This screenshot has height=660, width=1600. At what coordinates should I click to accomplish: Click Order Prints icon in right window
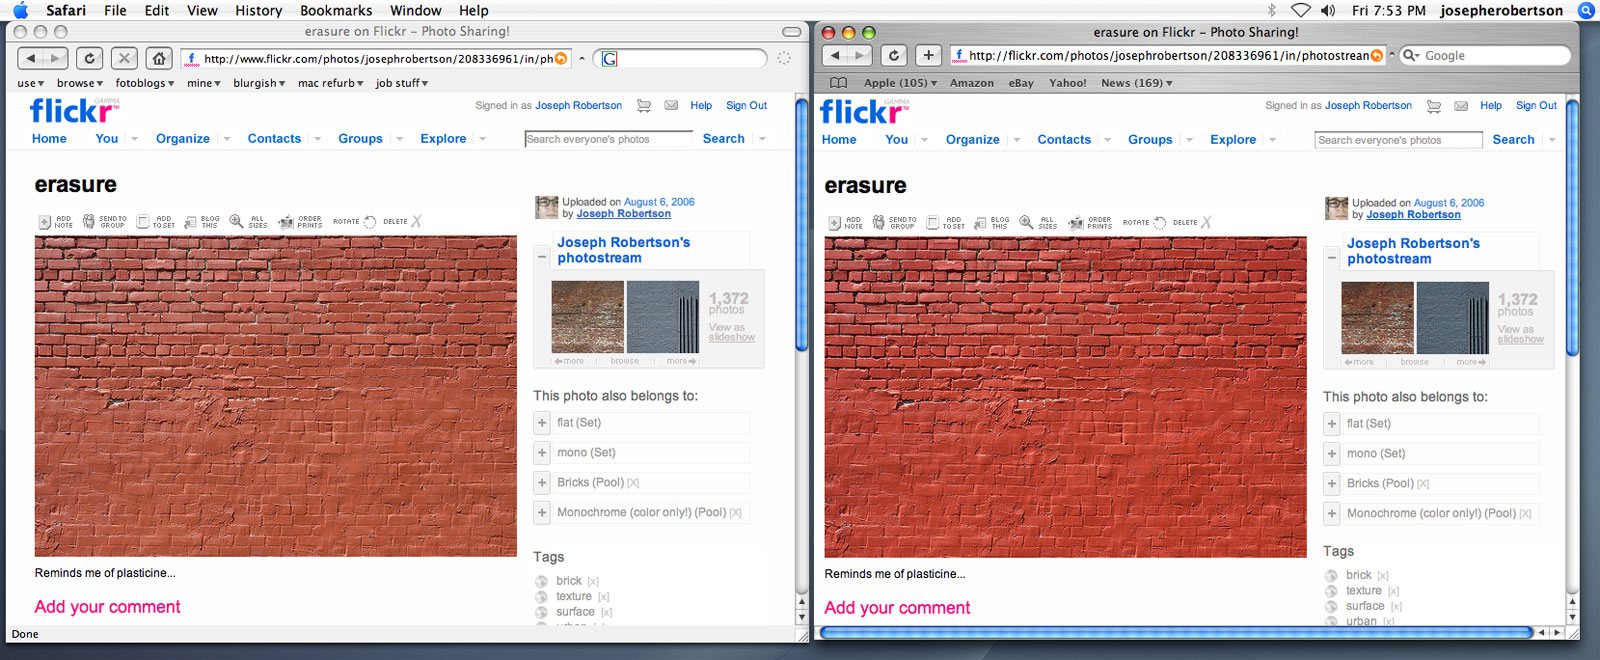(1076, 223)
